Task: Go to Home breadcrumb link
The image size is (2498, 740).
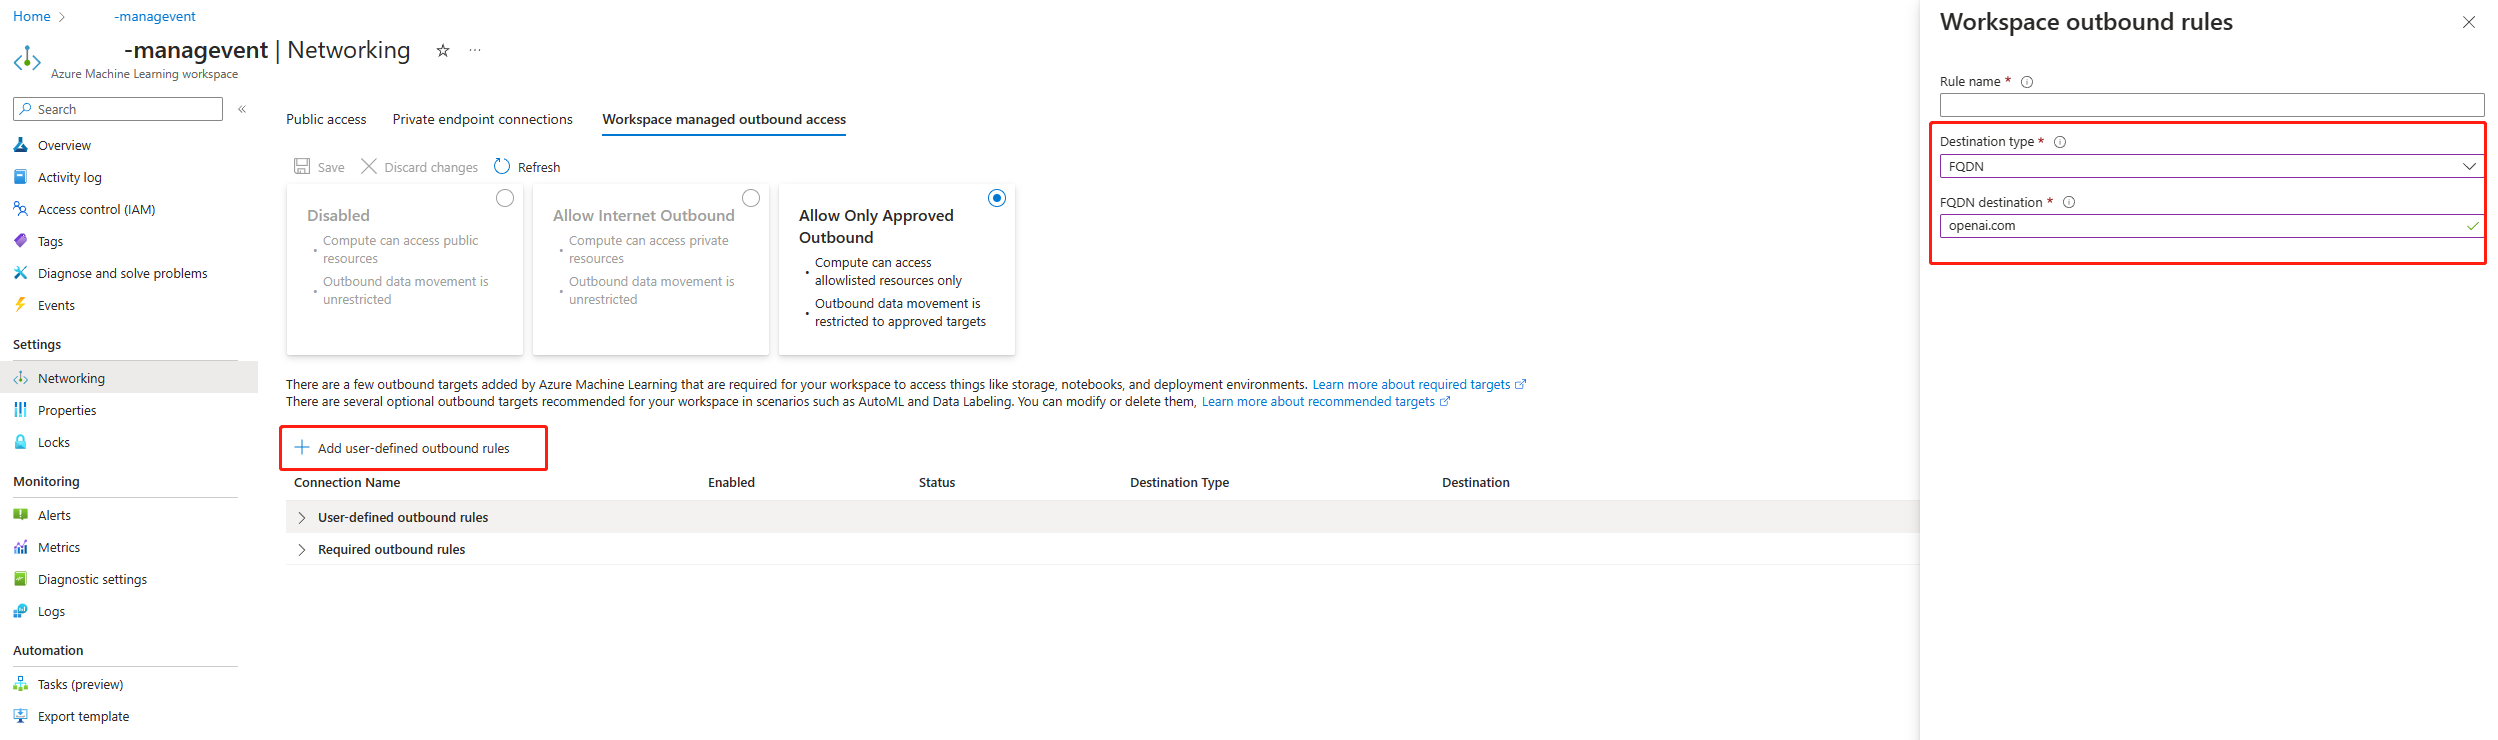Action: pos(31,16)
